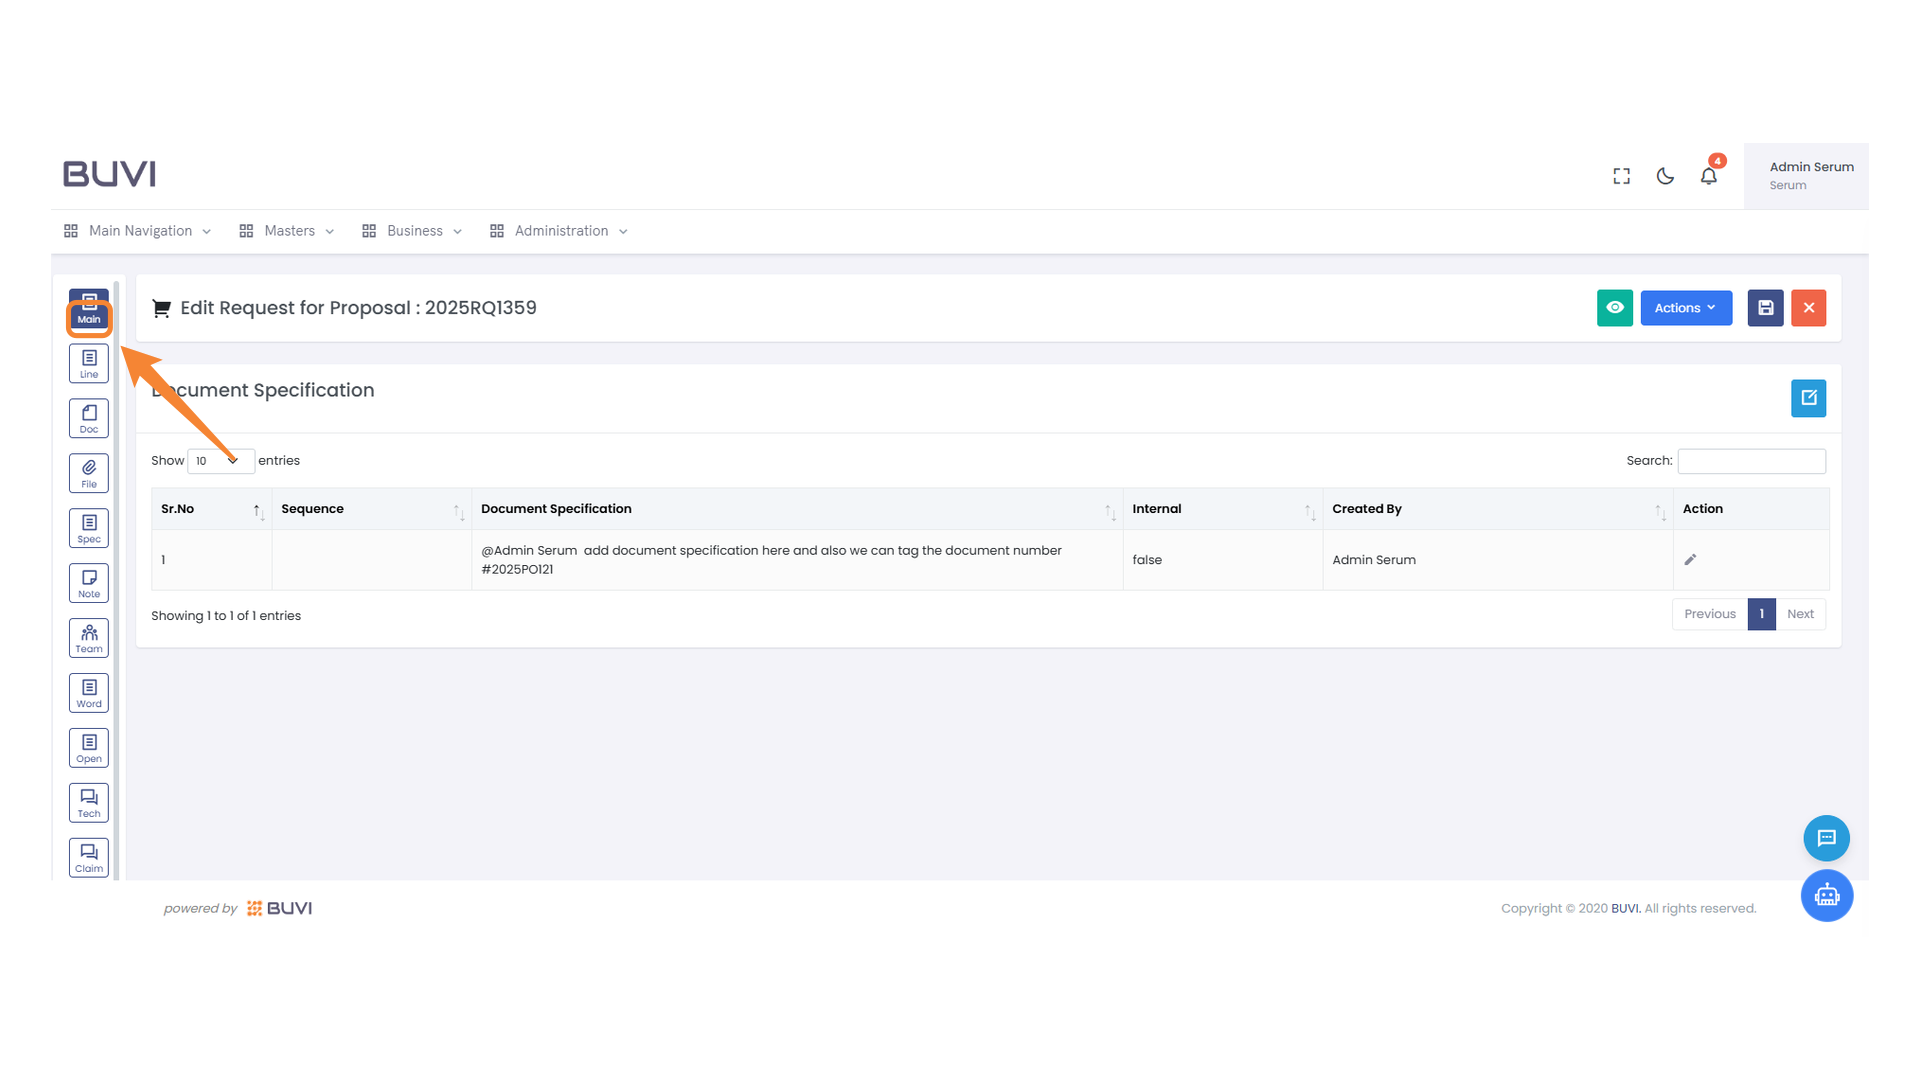Click the Next pagination button

(x=1799, y=614)
